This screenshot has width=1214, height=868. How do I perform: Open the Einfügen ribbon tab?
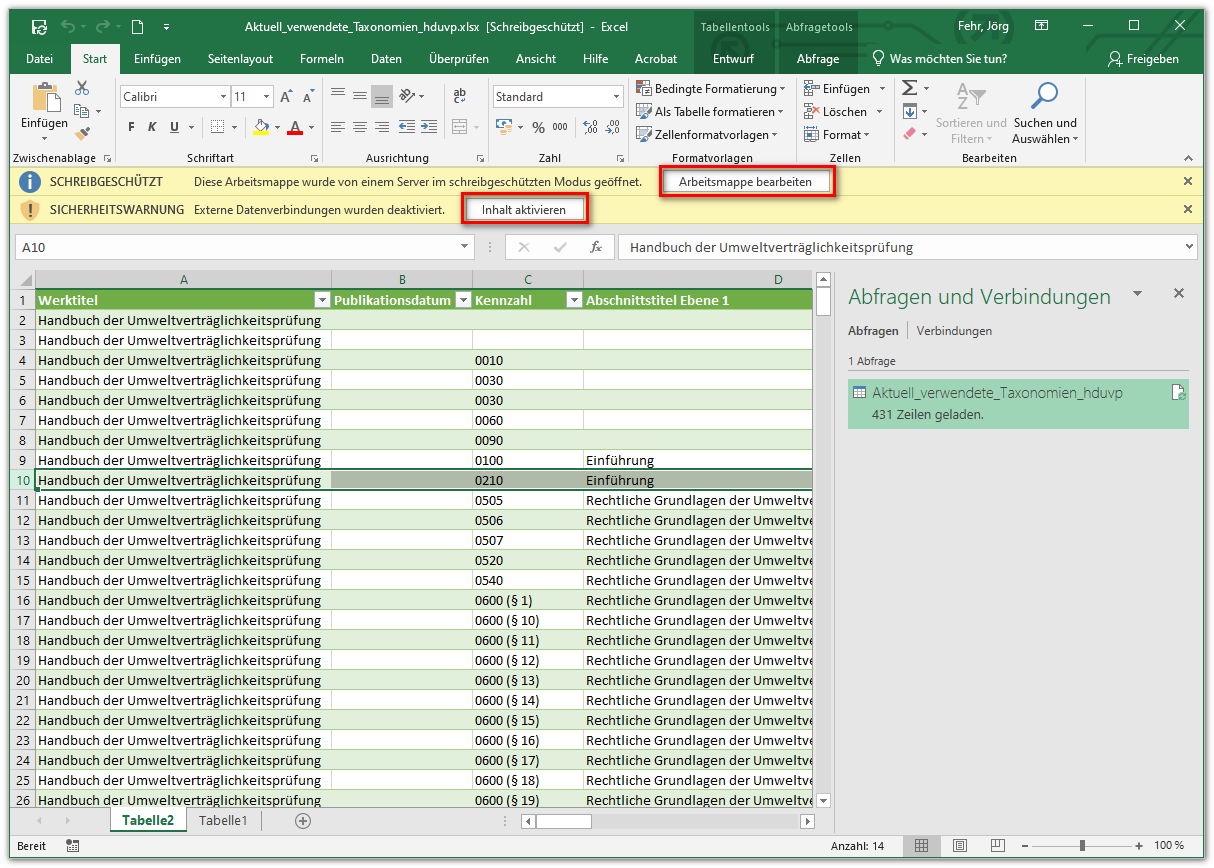click(x=157, y=59)
